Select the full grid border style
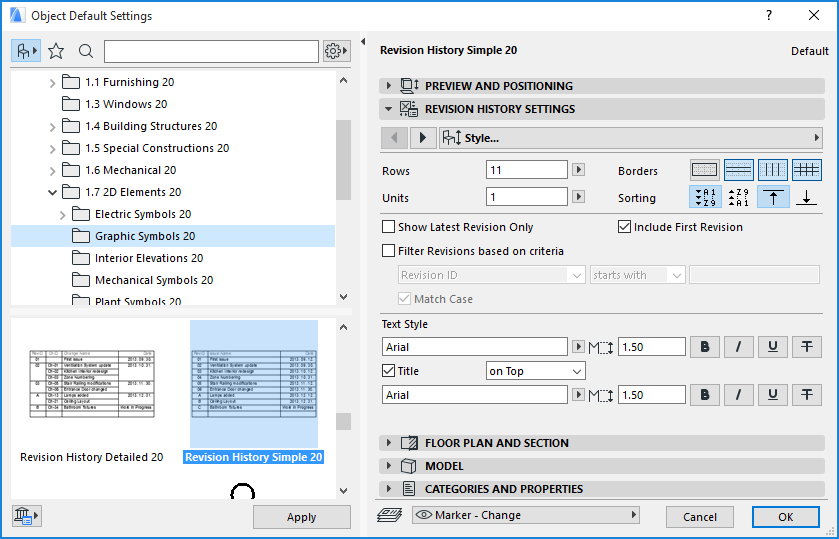This screenshot has height=539, width=839. click(x=806, y=170)
